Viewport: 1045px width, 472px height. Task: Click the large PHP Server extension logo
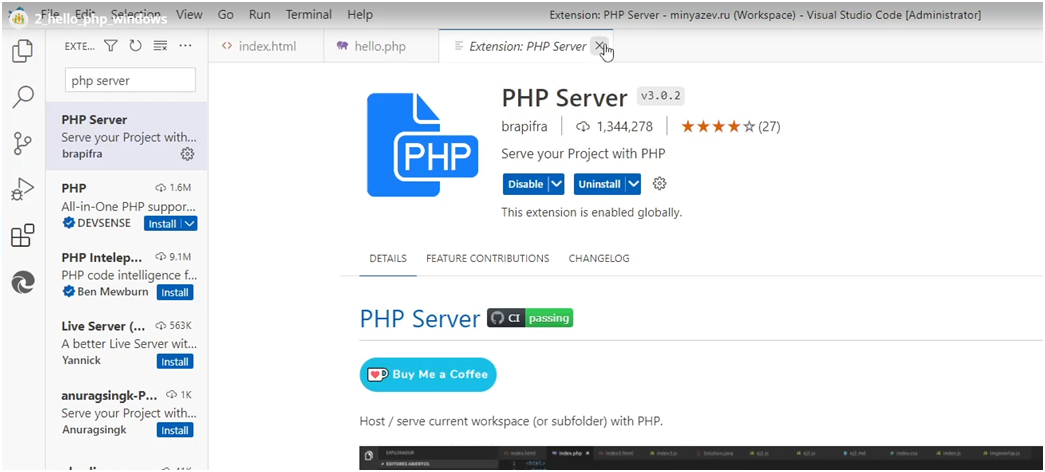point(423,145)
